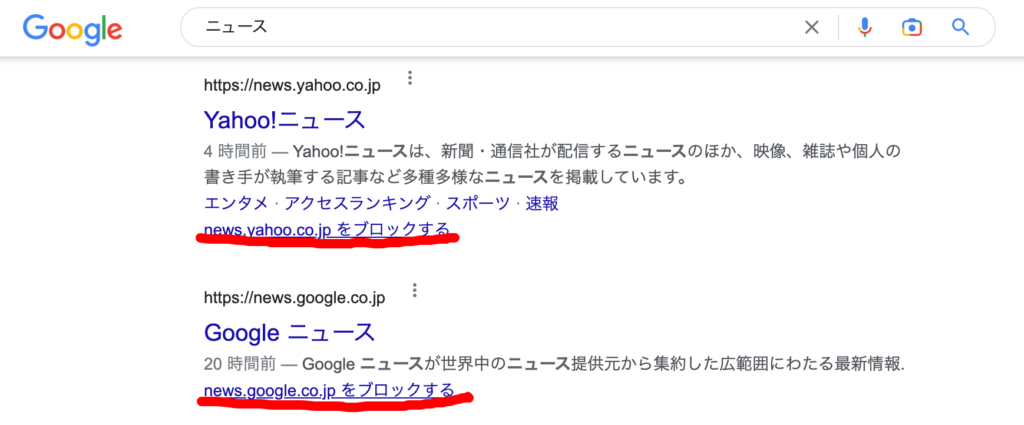Open three-dot menu beside news.yahoo.co.jp URL
Screen dimensions: 1024x425
pyautogui.click(x=410, y=79)
